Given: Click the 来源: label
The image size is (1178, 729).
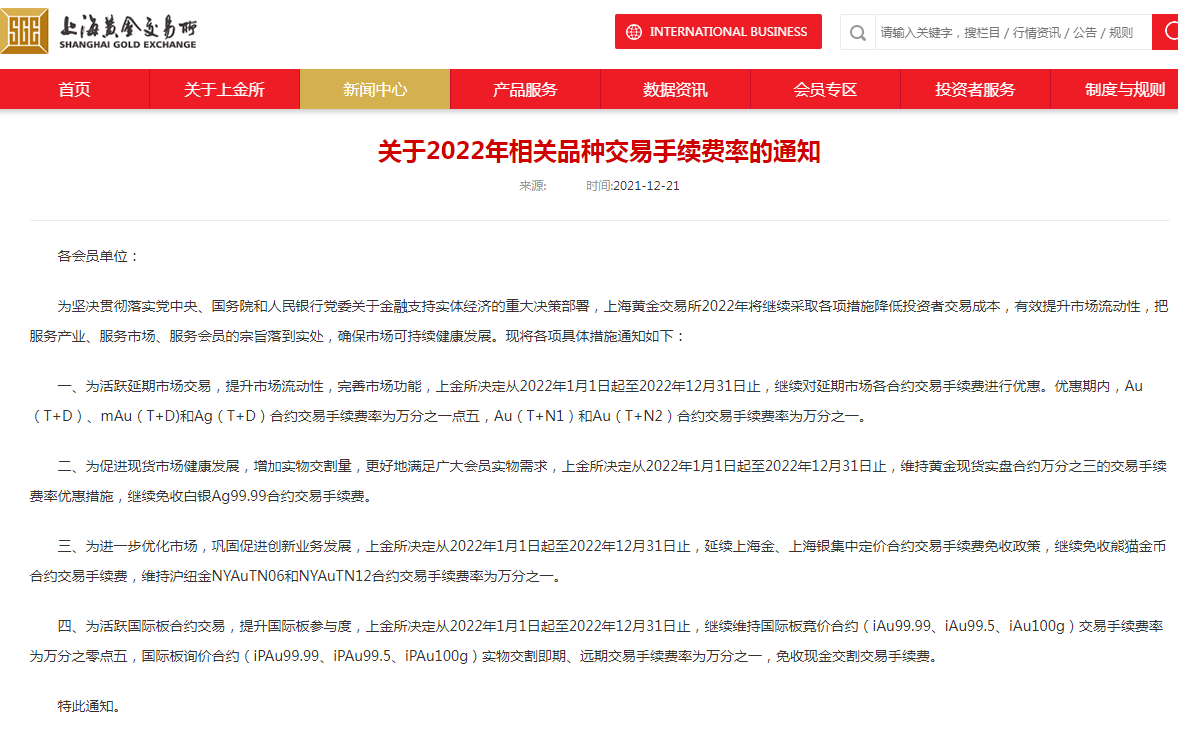Looking at the screenshot, I should pyautogui.click(x=533, y=186).
